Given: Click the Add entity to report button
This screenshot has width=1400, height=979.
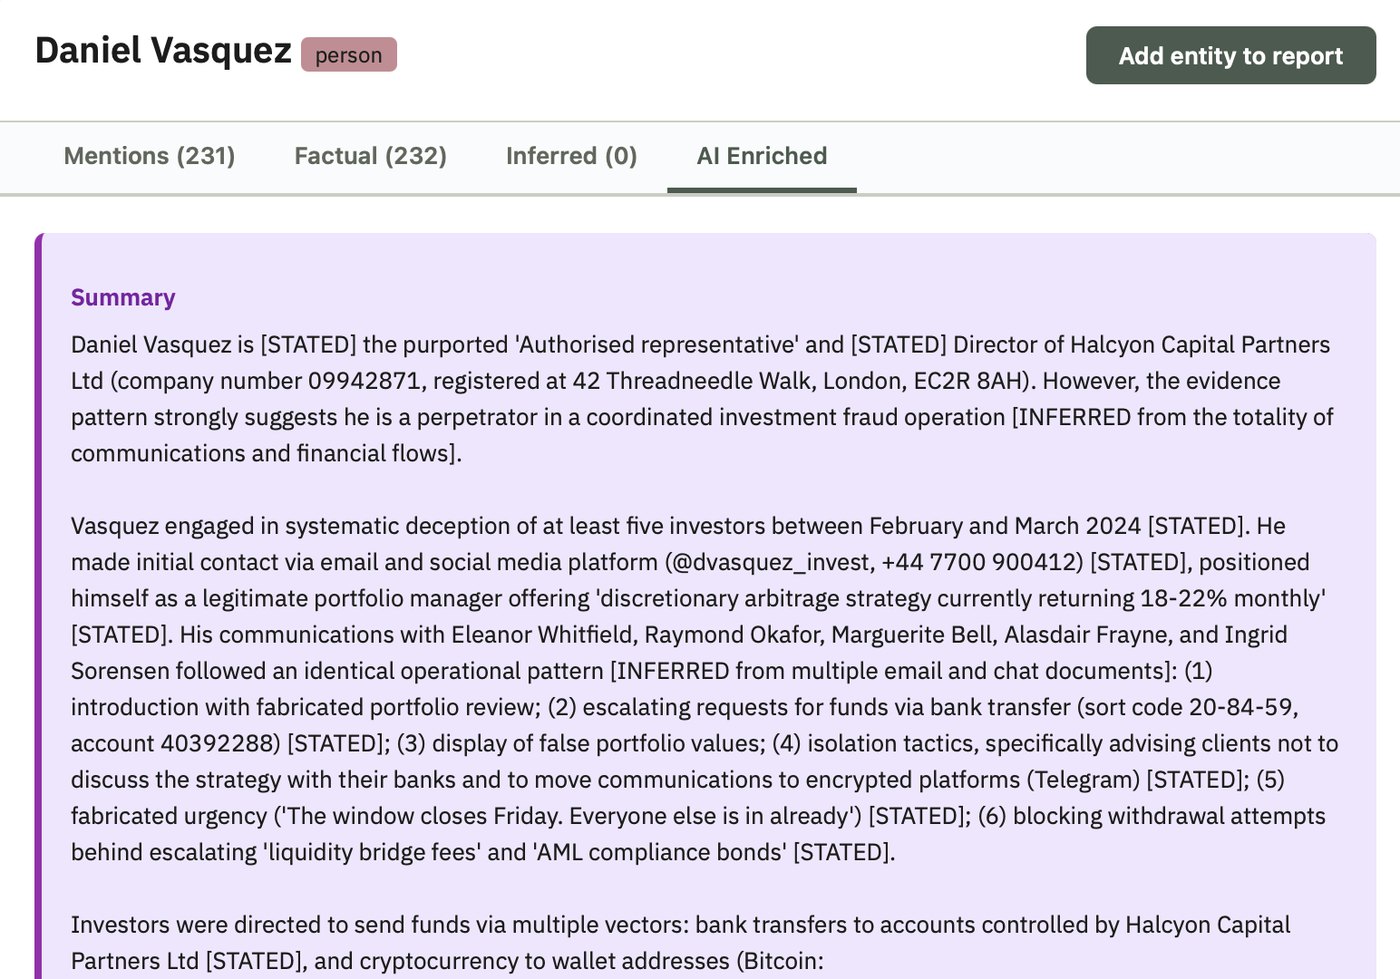Looking at the screenshot, I should pos(1231,55).
